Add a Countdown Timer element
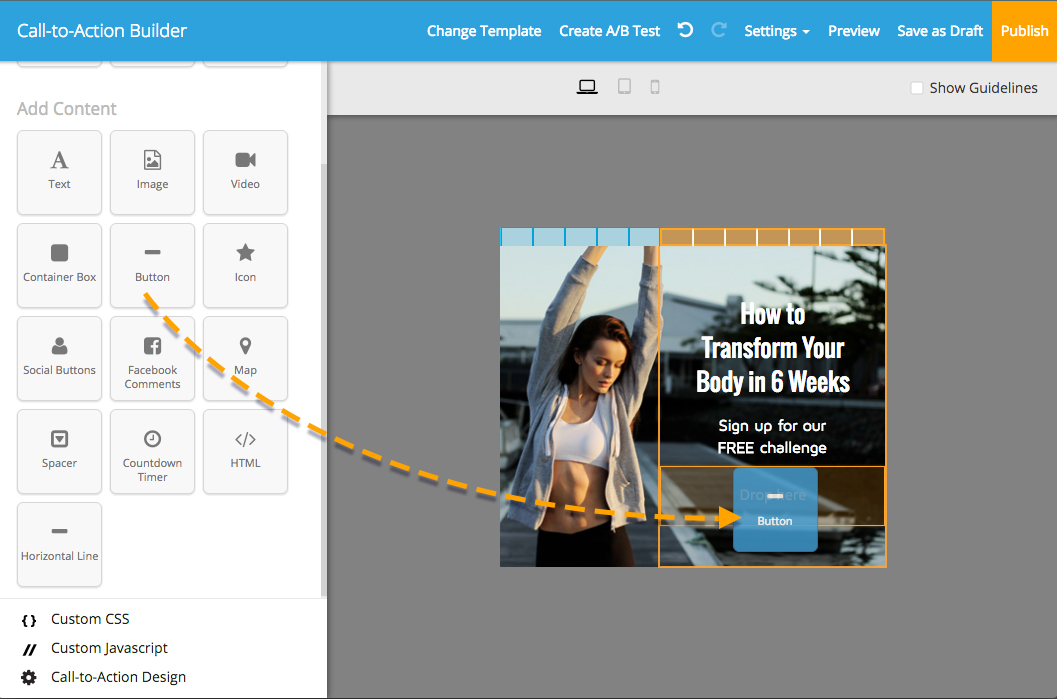 [x=152, y=452]
